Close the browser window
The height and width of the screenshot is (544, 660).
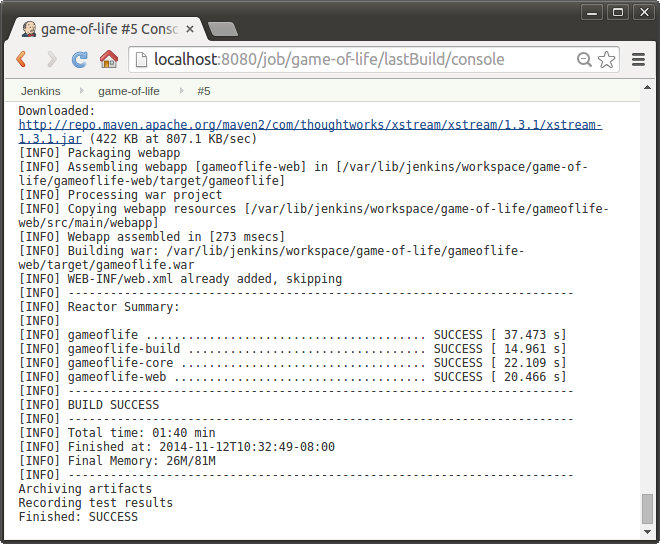tap(644, 13)
